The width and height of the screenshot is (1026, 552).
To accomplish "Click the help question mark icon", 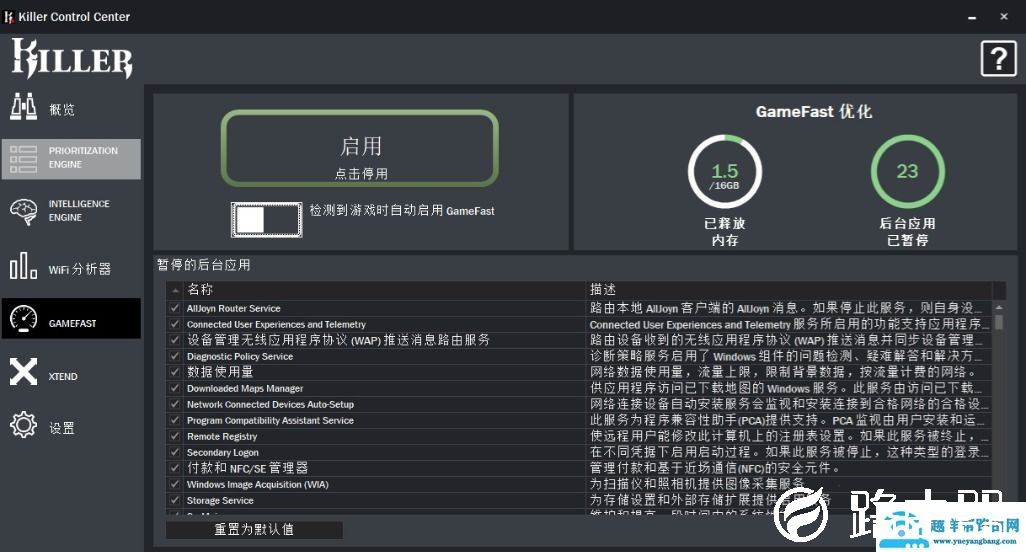I will tap(999, 59).
